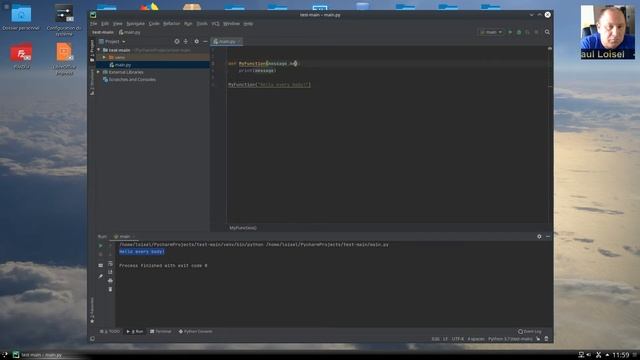Open the File menu
Screen dimensions: 640x360
[93, 24]
